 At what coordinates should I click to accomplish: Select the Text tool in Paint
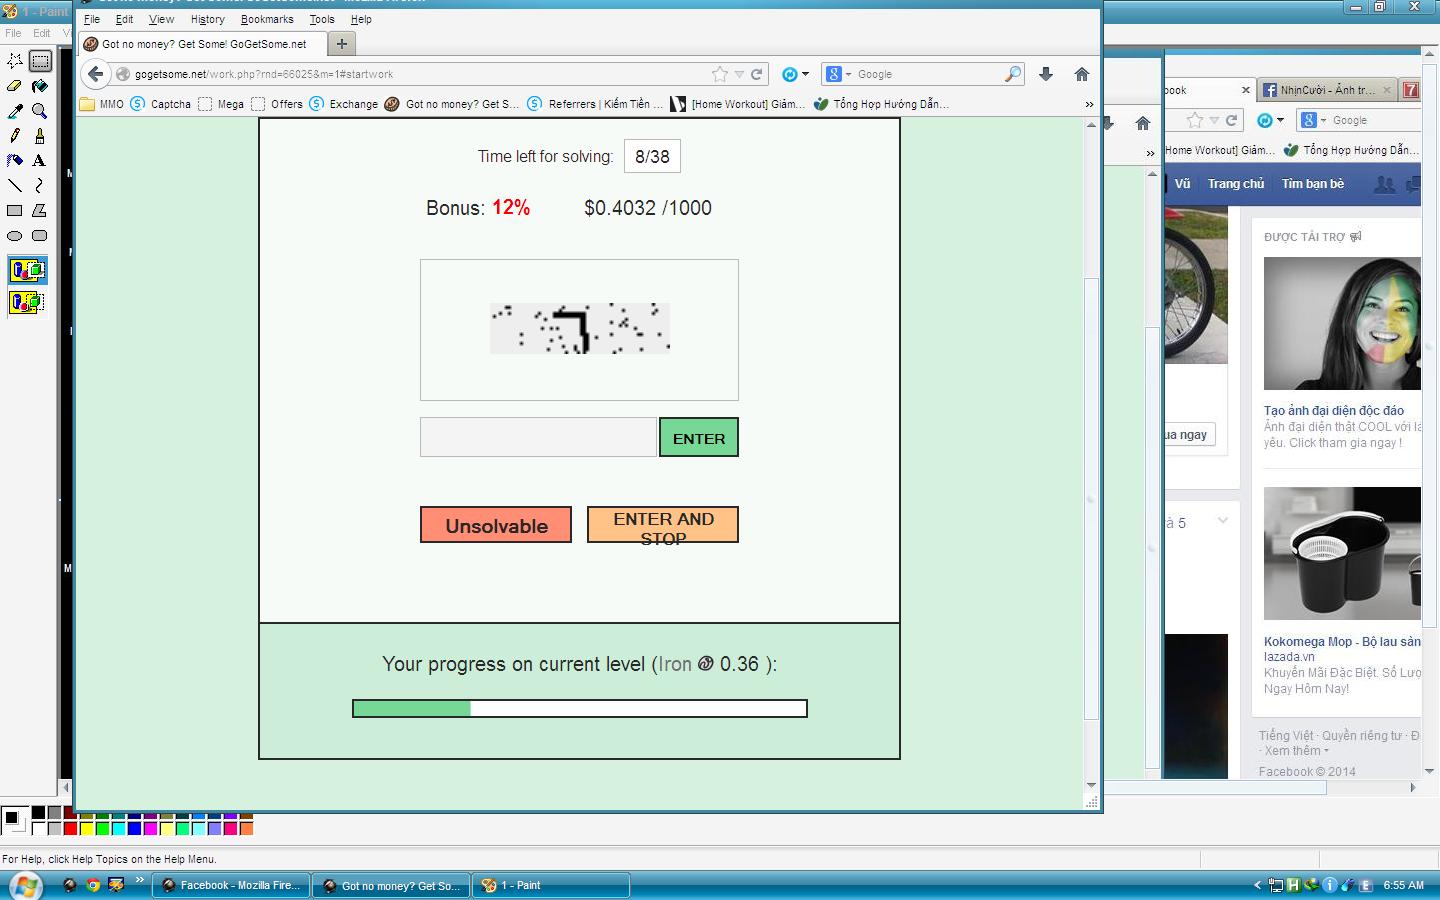click(40, 160)
